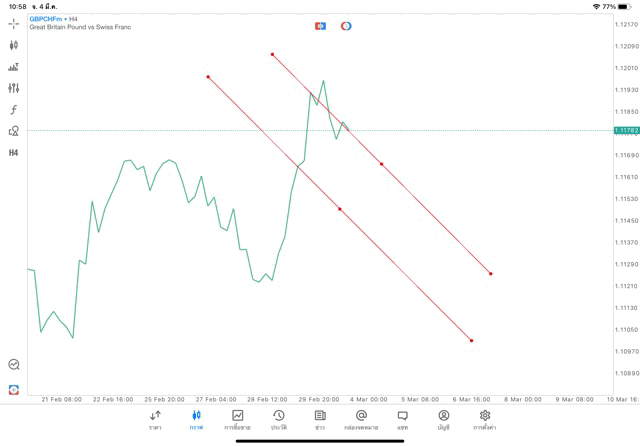
Task: Open the บัญชี account tab
Action: pyautogui.click(x=443, y=419)
